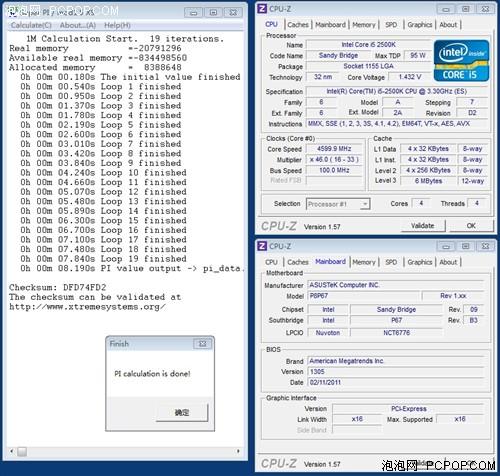The image size is (500, 476).
Task: Click the CPU-Z icon in top window title
Action: [x=262, y=8]
